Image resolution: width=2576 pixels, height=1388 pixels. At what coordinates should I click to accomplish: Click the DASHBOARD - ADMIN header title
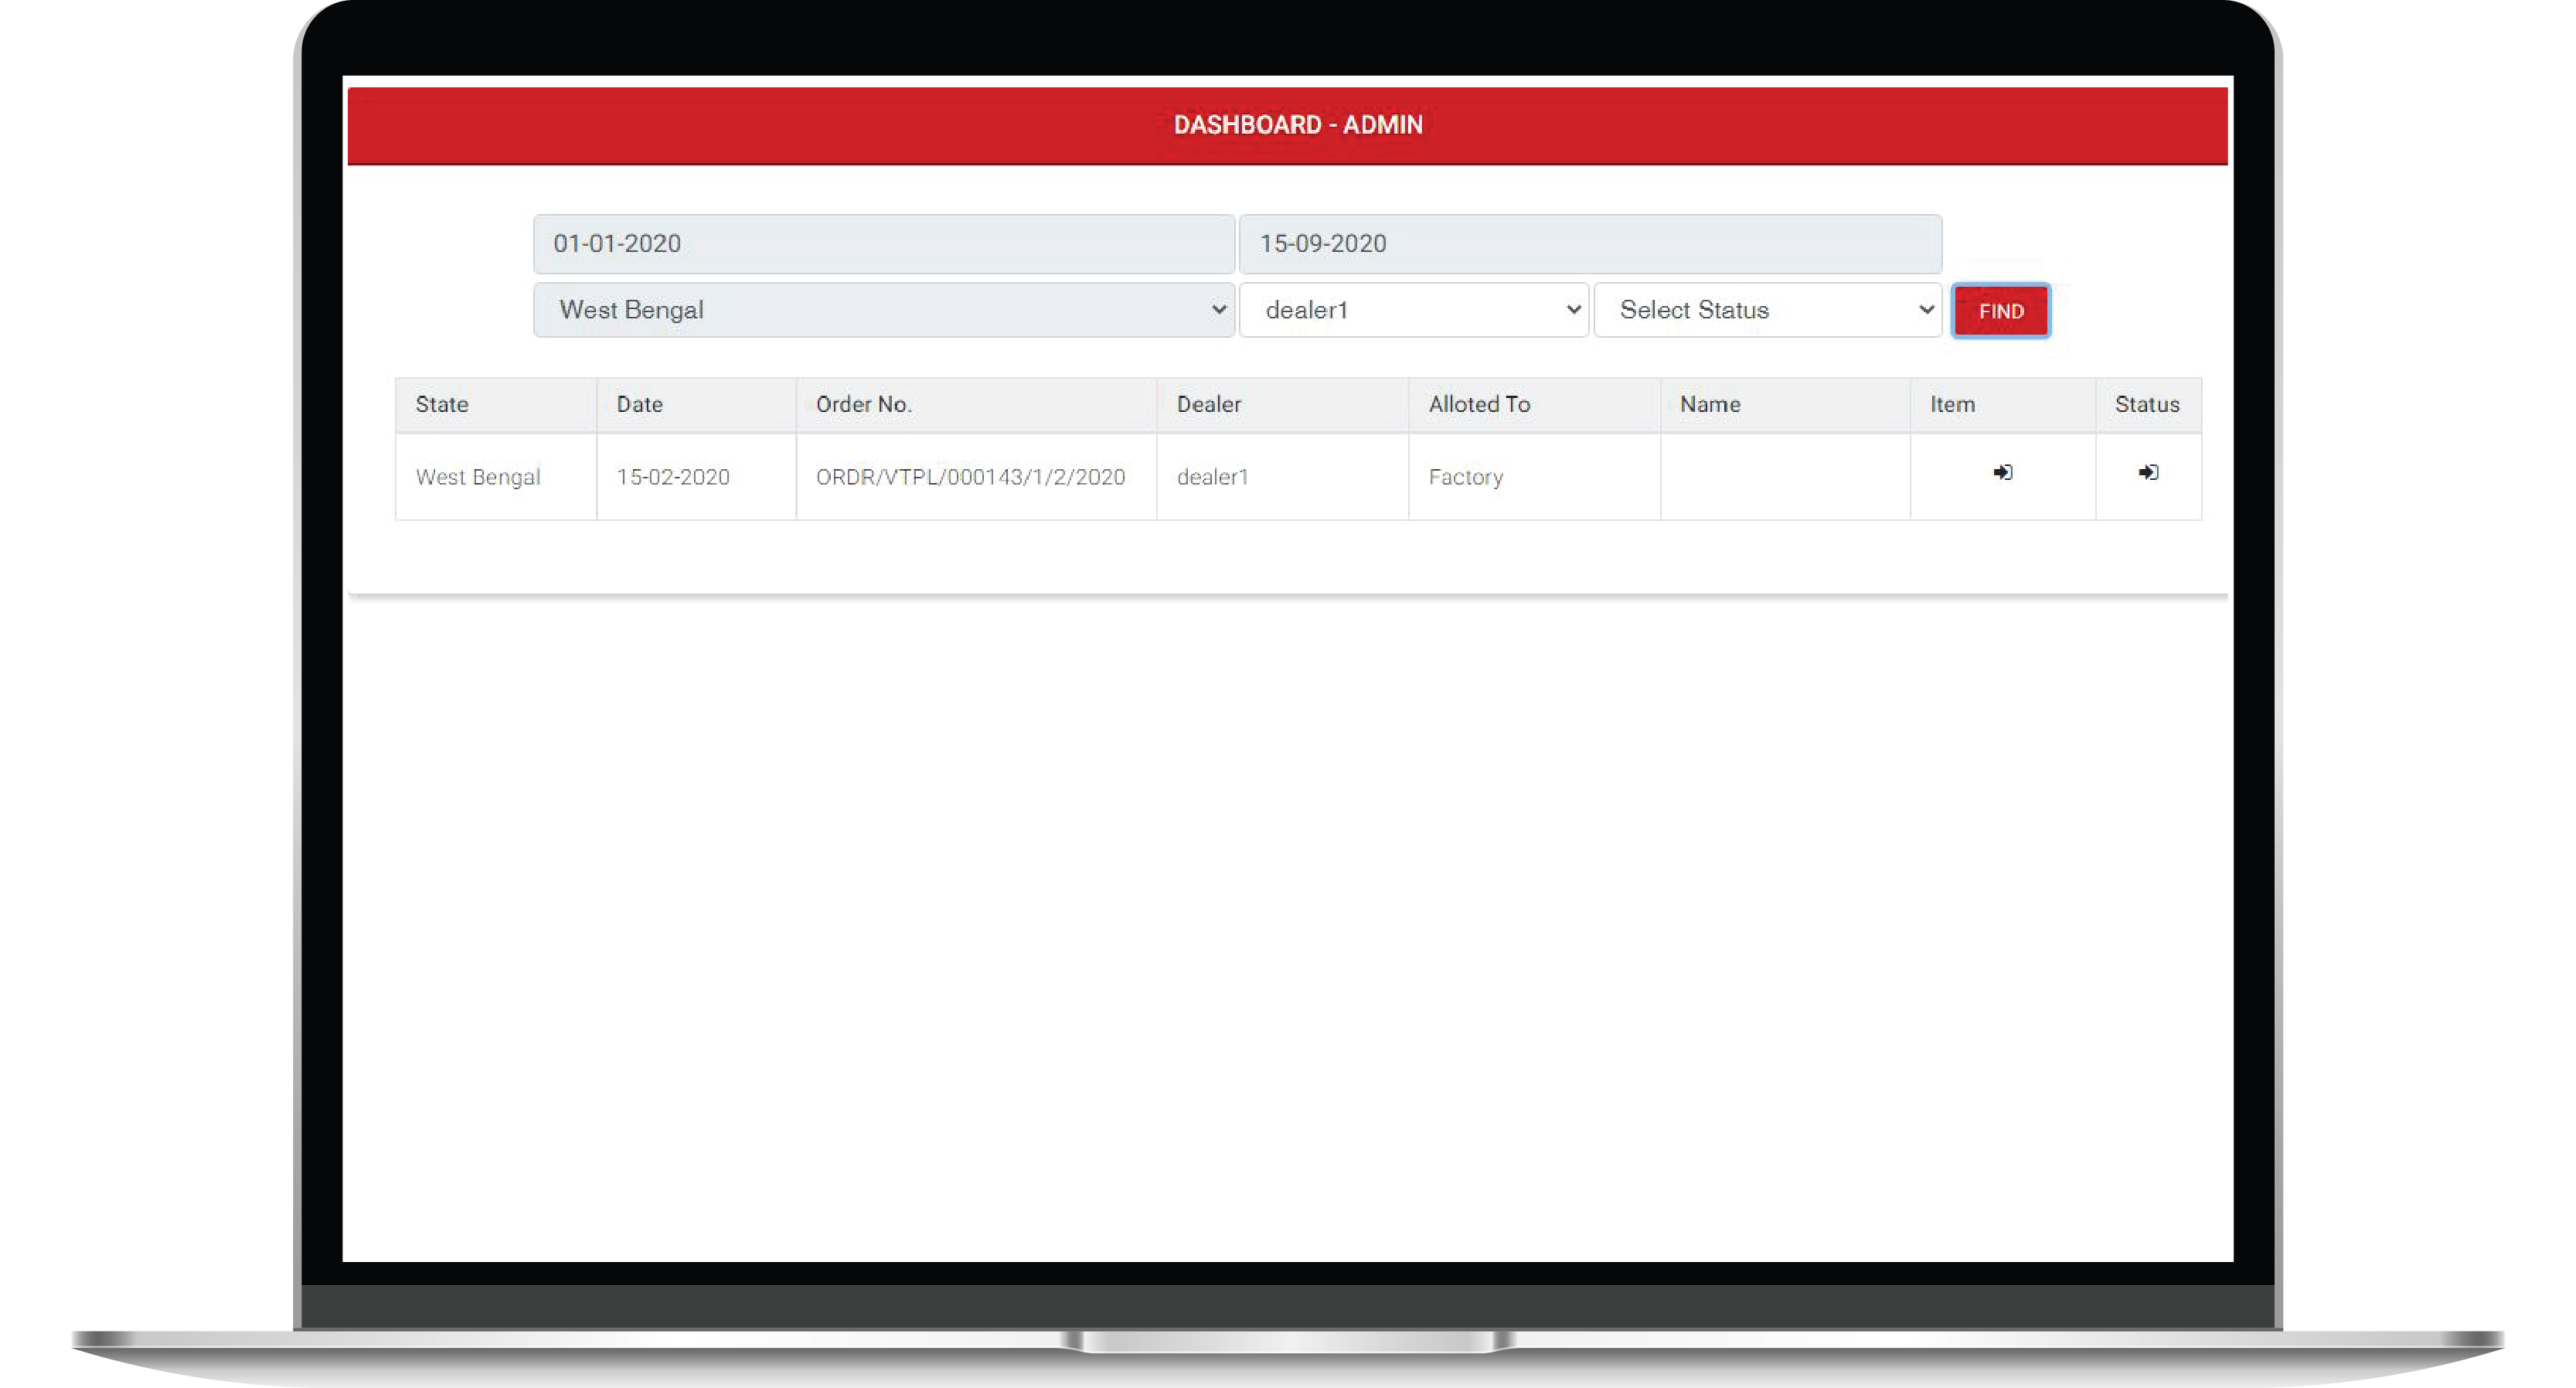tap(1297, 125)
